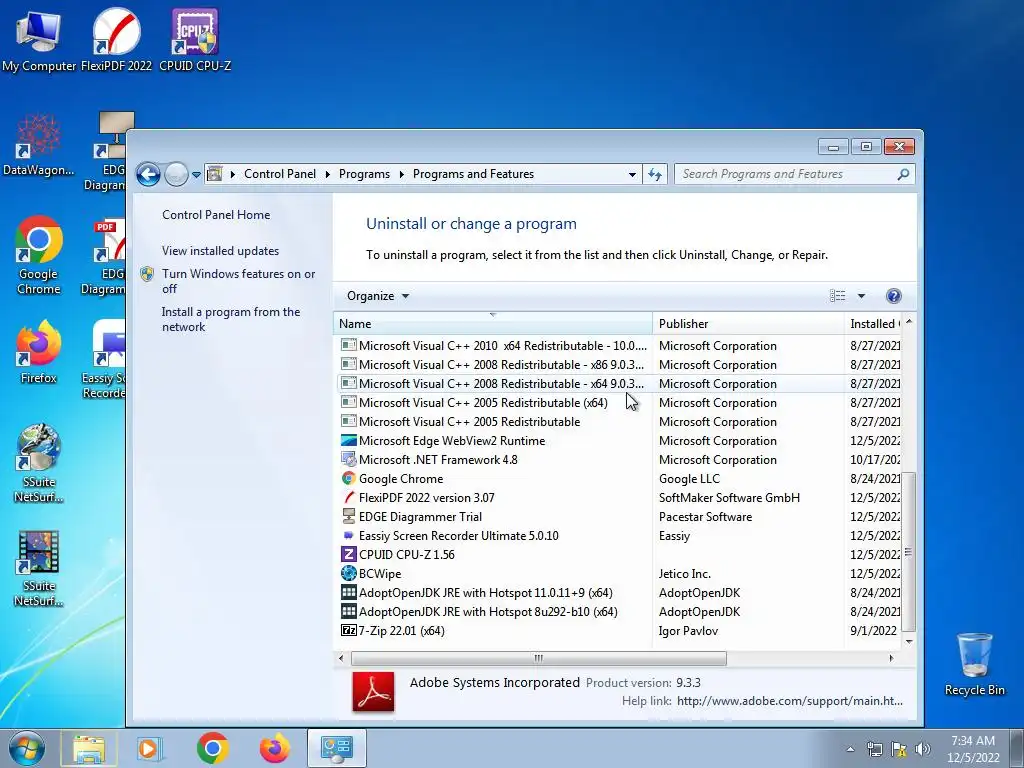
Task: Select AdoptOpenJDK JRE with Hotspot 8u292-b10
Action: point(618,612)
